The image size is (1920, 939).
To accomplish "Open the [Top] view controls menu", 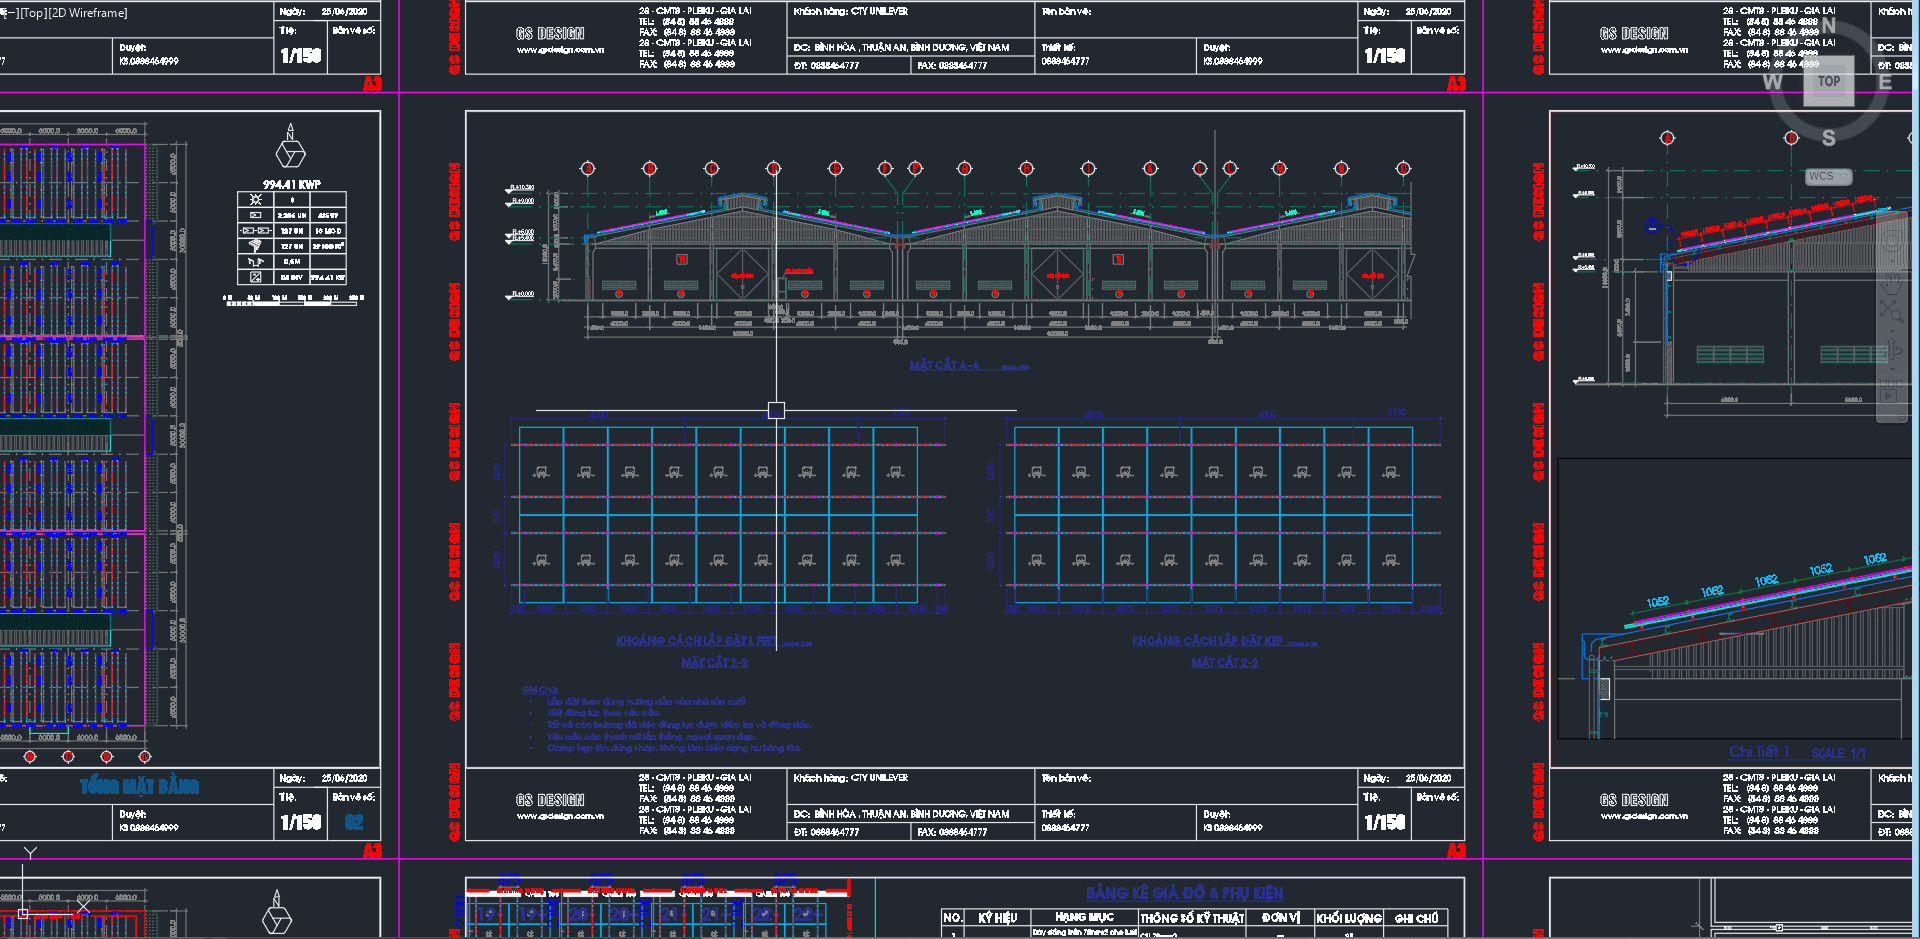I will (x=33, y=13).
